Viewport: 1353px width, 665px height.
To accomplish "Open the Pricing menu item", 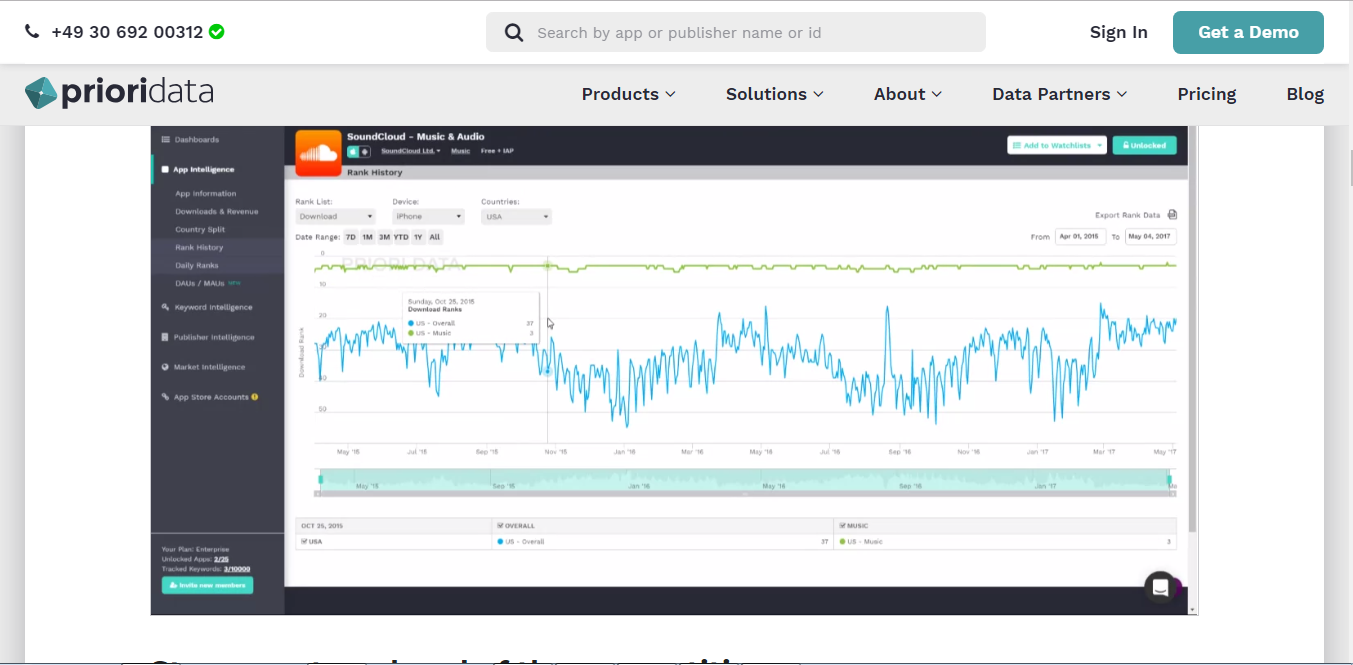I will [x=1207, y=94].
